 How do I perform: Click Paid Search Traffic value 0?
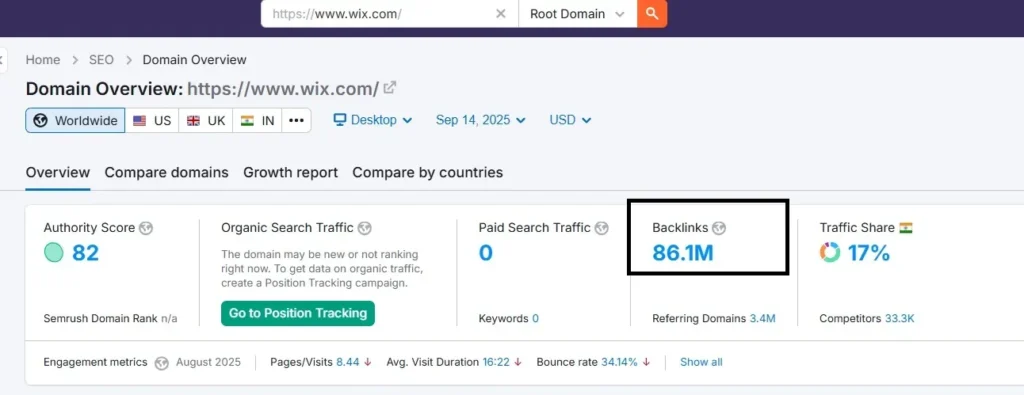[x=486, y=253]
